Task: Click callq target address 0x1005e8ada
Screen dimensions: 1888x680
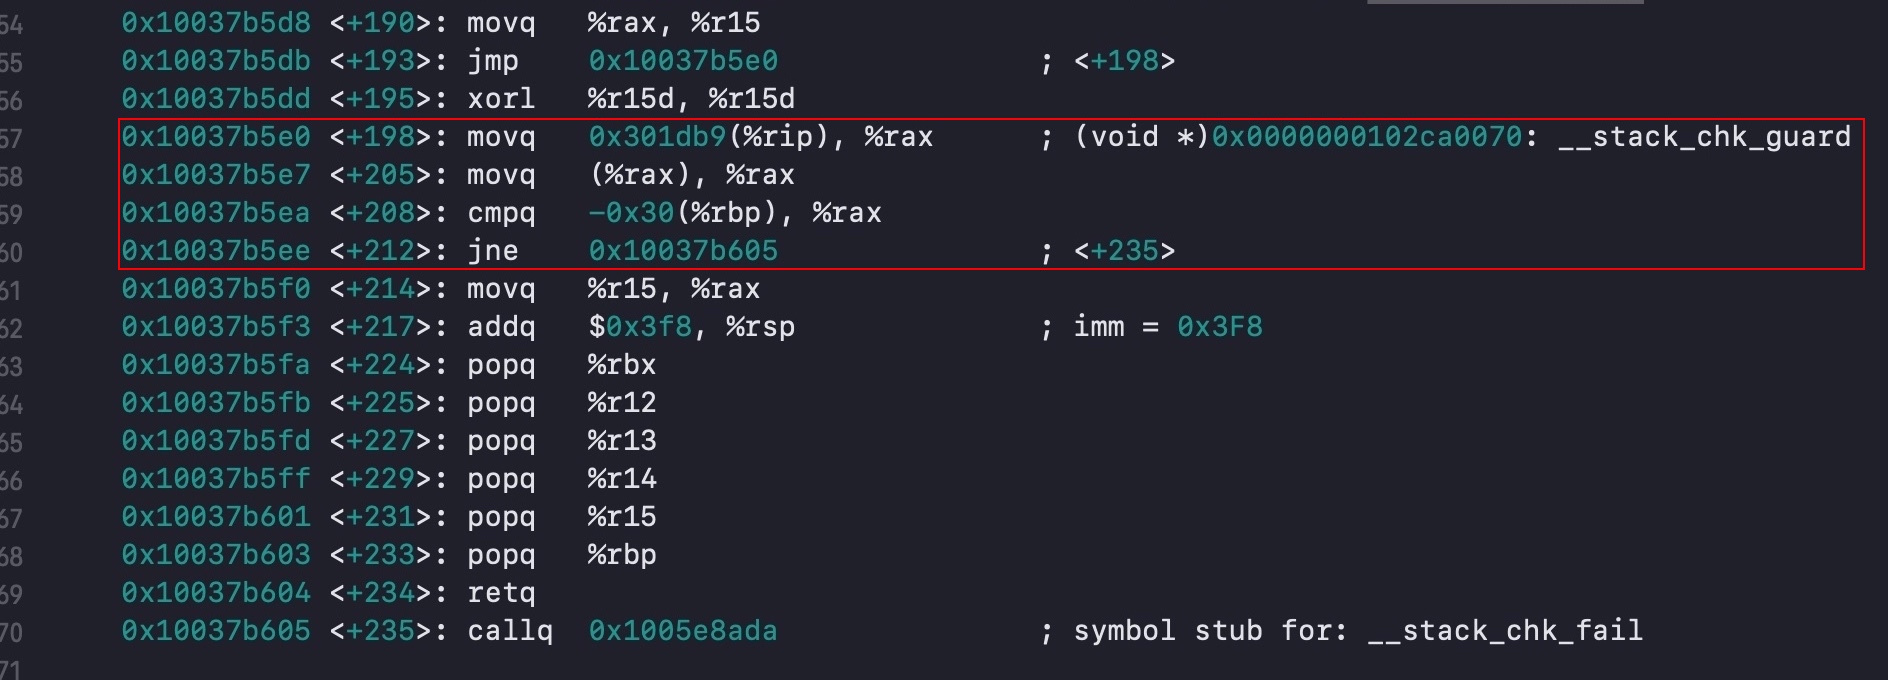Action: click(x=683, y=631)
